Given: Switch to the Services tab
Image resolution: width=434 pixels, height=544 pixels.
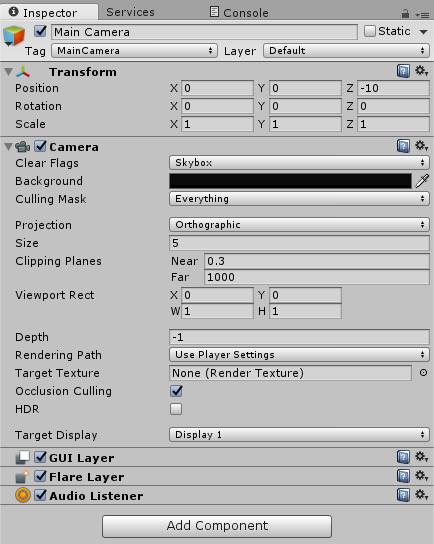Looking at the screenshot, I should pyautogui.click(x=130, y=12).
